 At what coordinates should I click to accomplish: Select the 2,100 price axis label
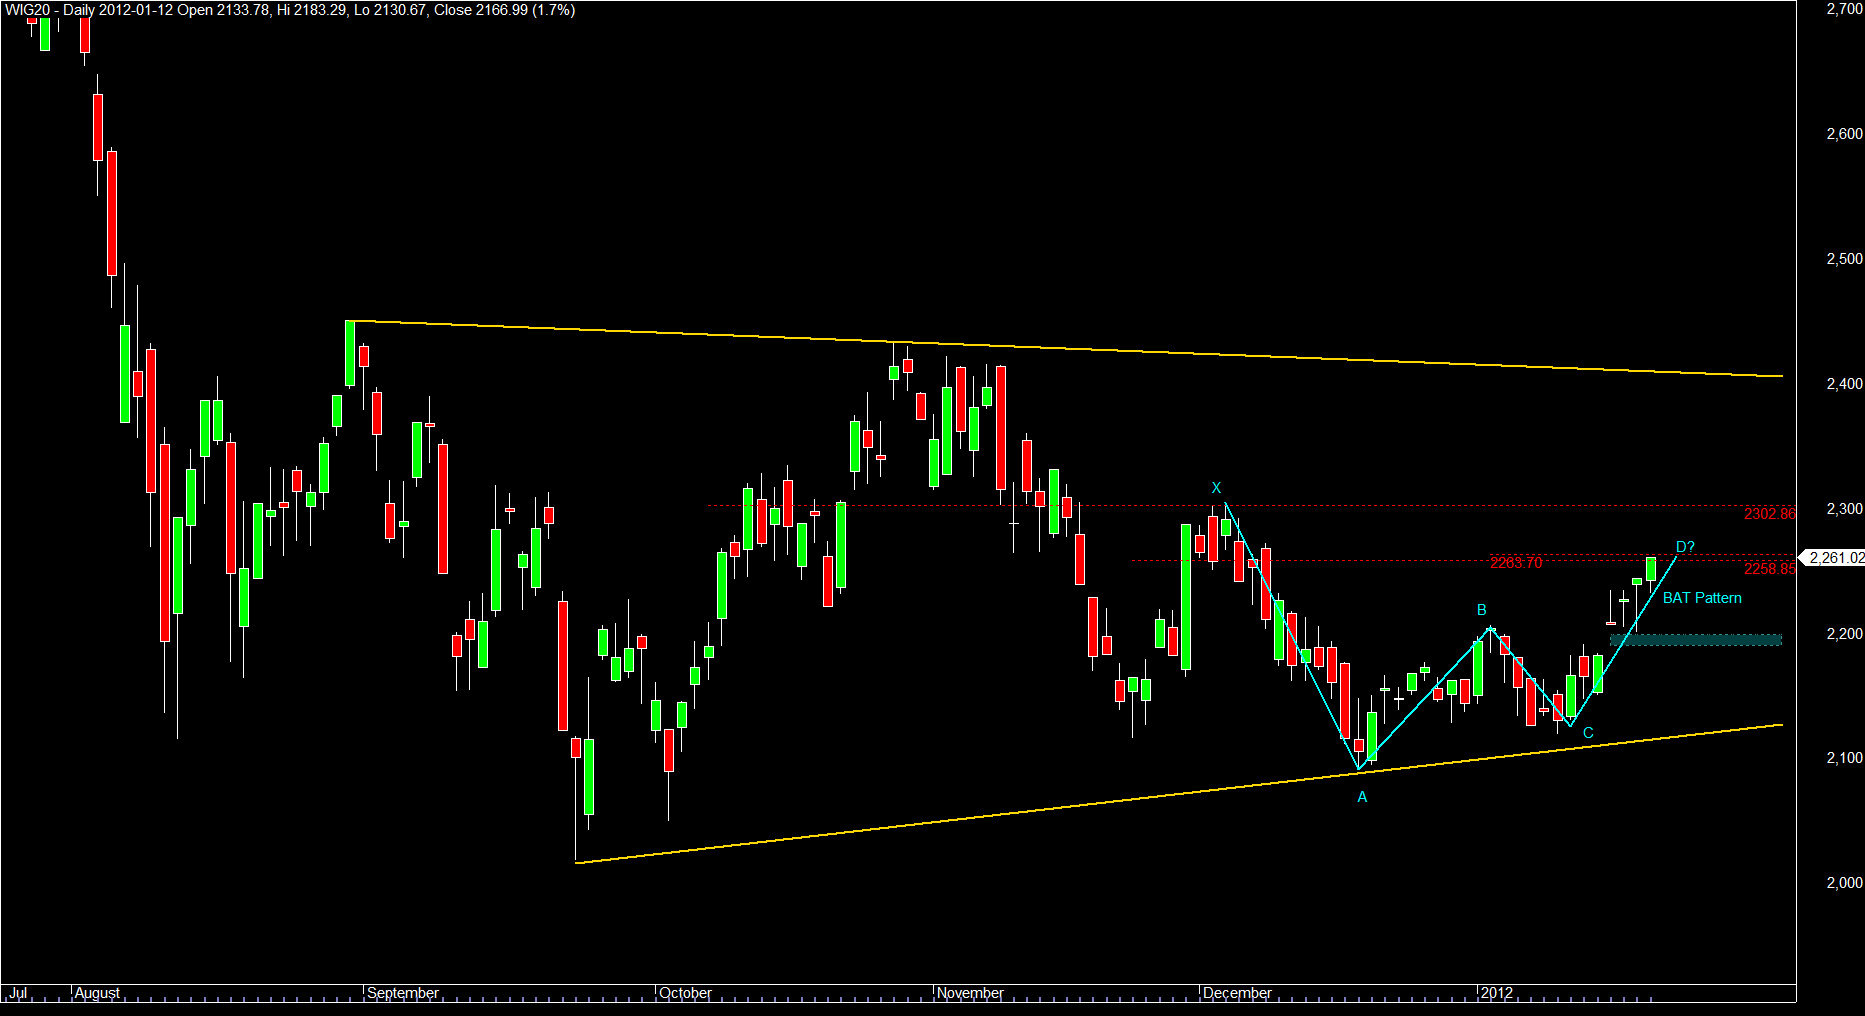[1844, 758]
